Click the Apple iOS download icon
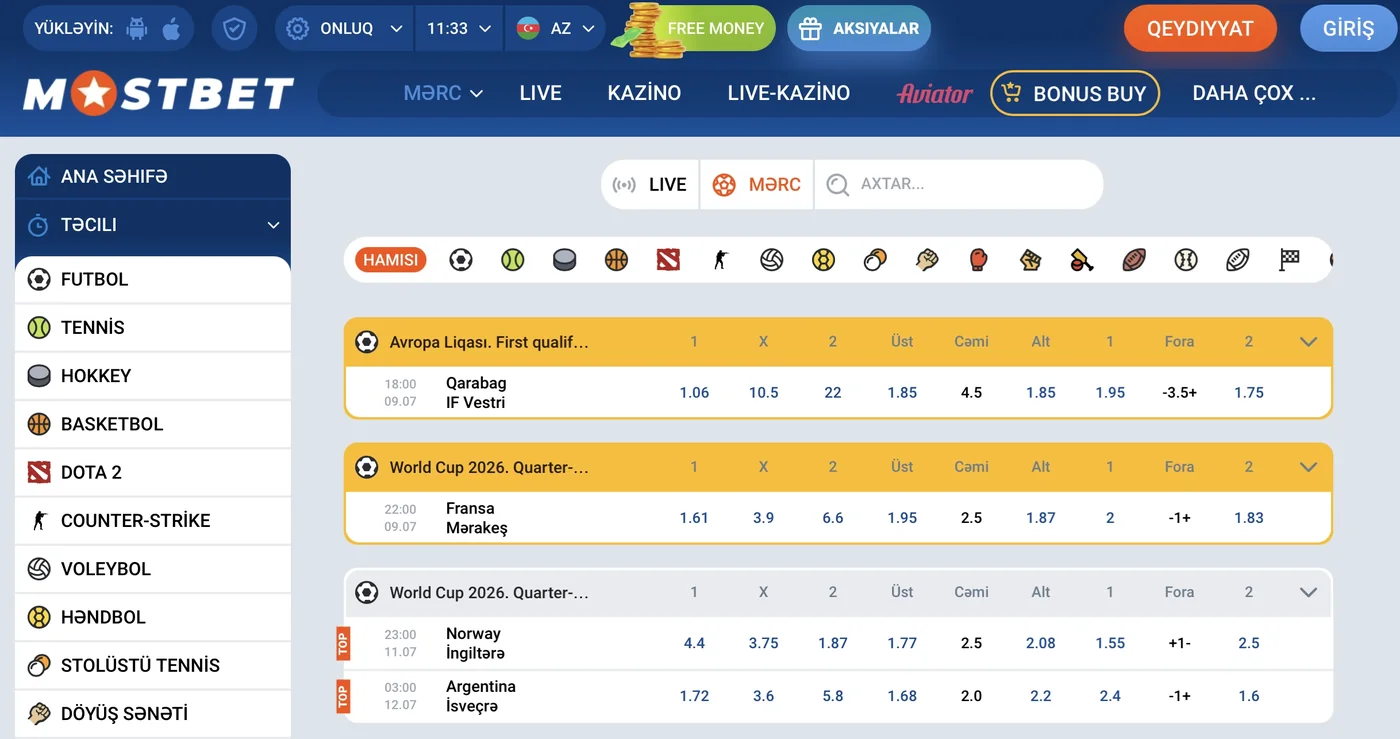Image resolution: width=1400 pixels, height=739 pixels. [x=171, y=28]
